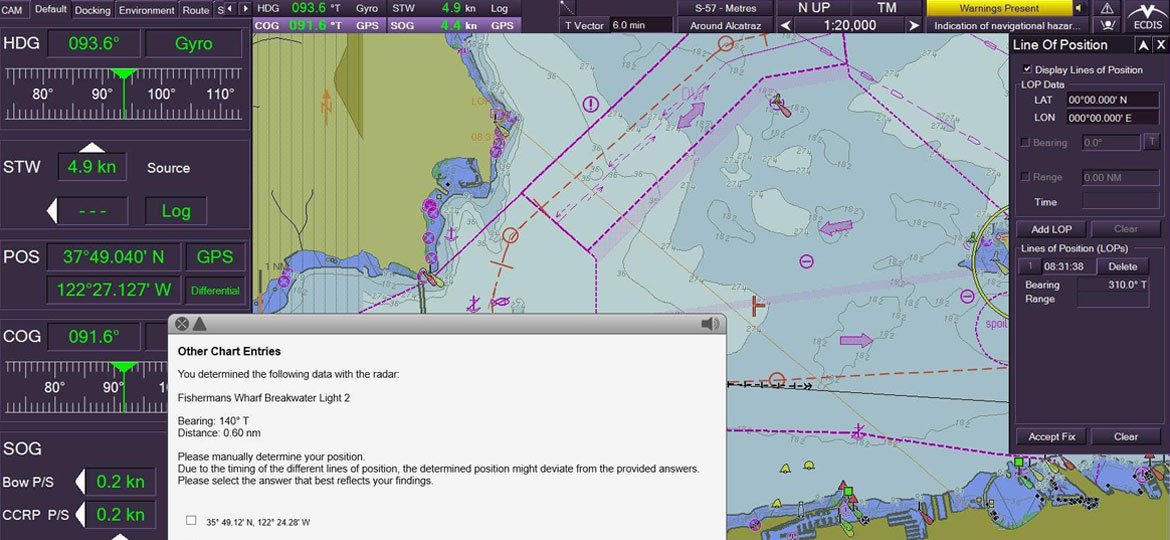The height and width of the screenshot is (540, 1170).
Task: Click the measurement line tool icon
Action: (x=567, y=8)
